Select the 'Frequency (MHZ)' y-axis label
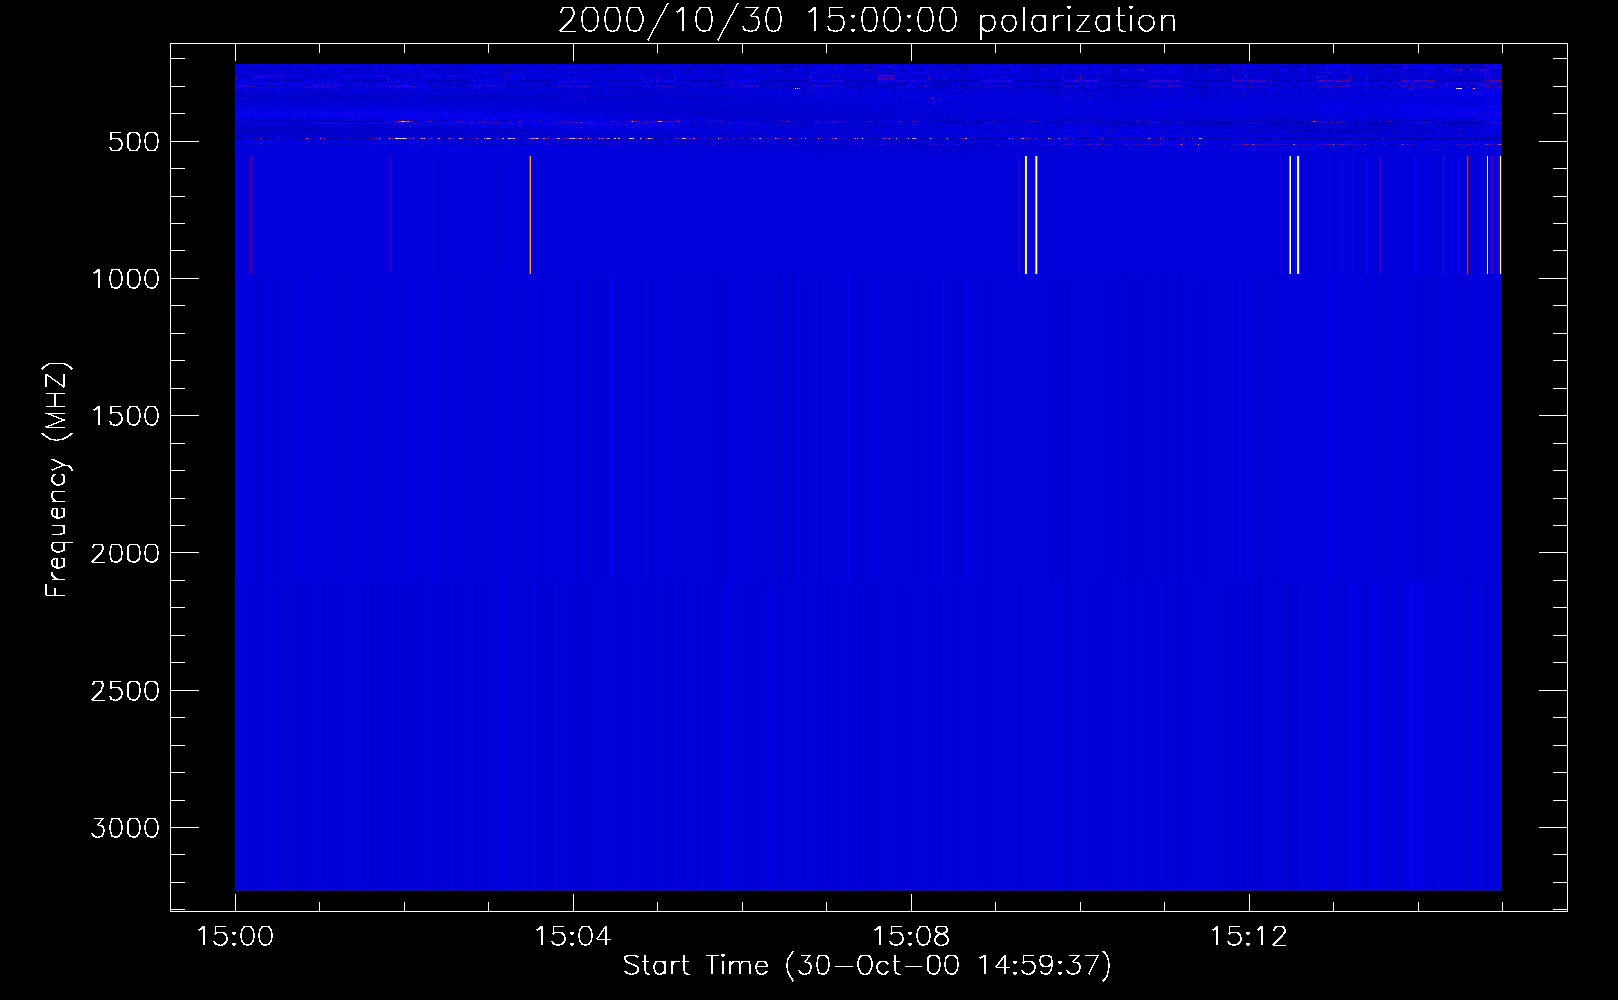This screenshot has height=1000, width=1618. click(57, 480)
